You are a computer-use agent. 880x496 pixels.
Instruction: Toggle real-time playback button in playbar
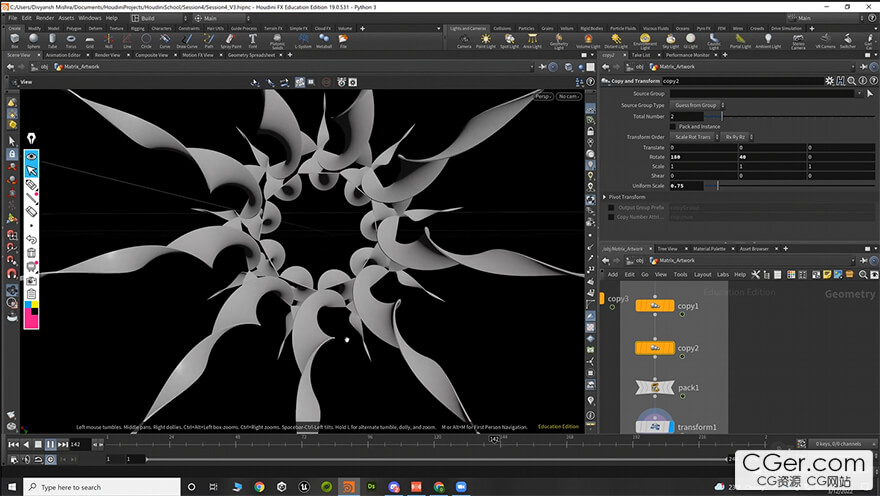tap(51, 459)
